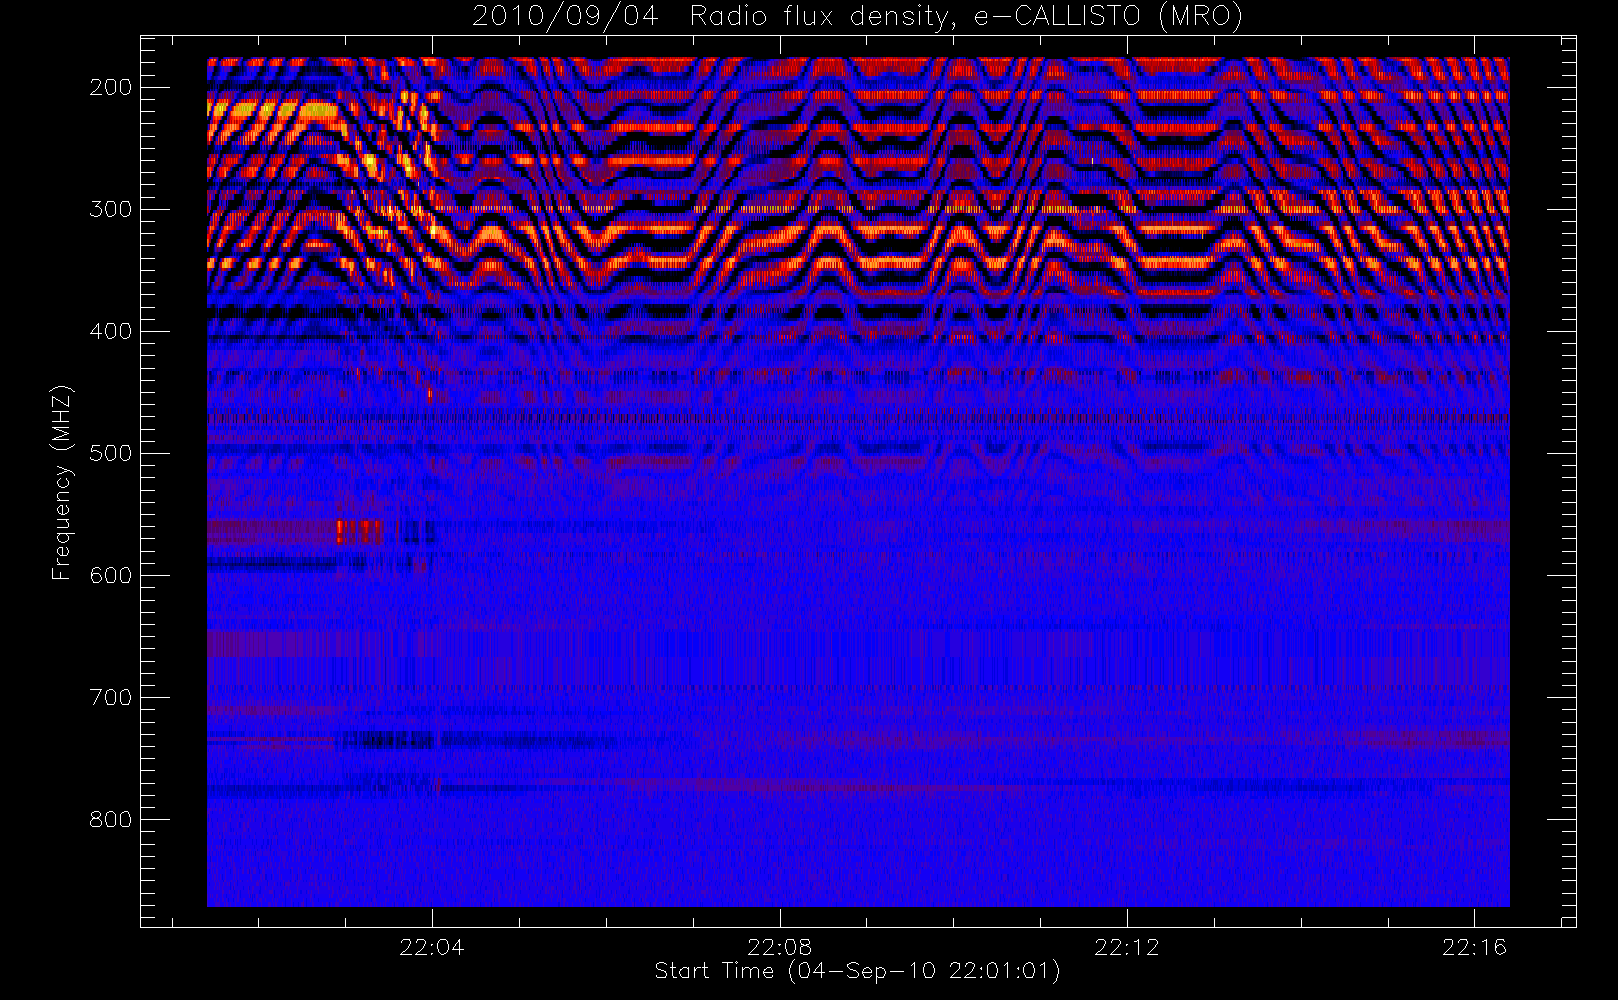Image resolution: width=1618 pixels, height=1000 pixels.
Task: Click the 'Start Time (04-Sep-10 22:01:01)' axis label
Action: [x=857, y=971]
